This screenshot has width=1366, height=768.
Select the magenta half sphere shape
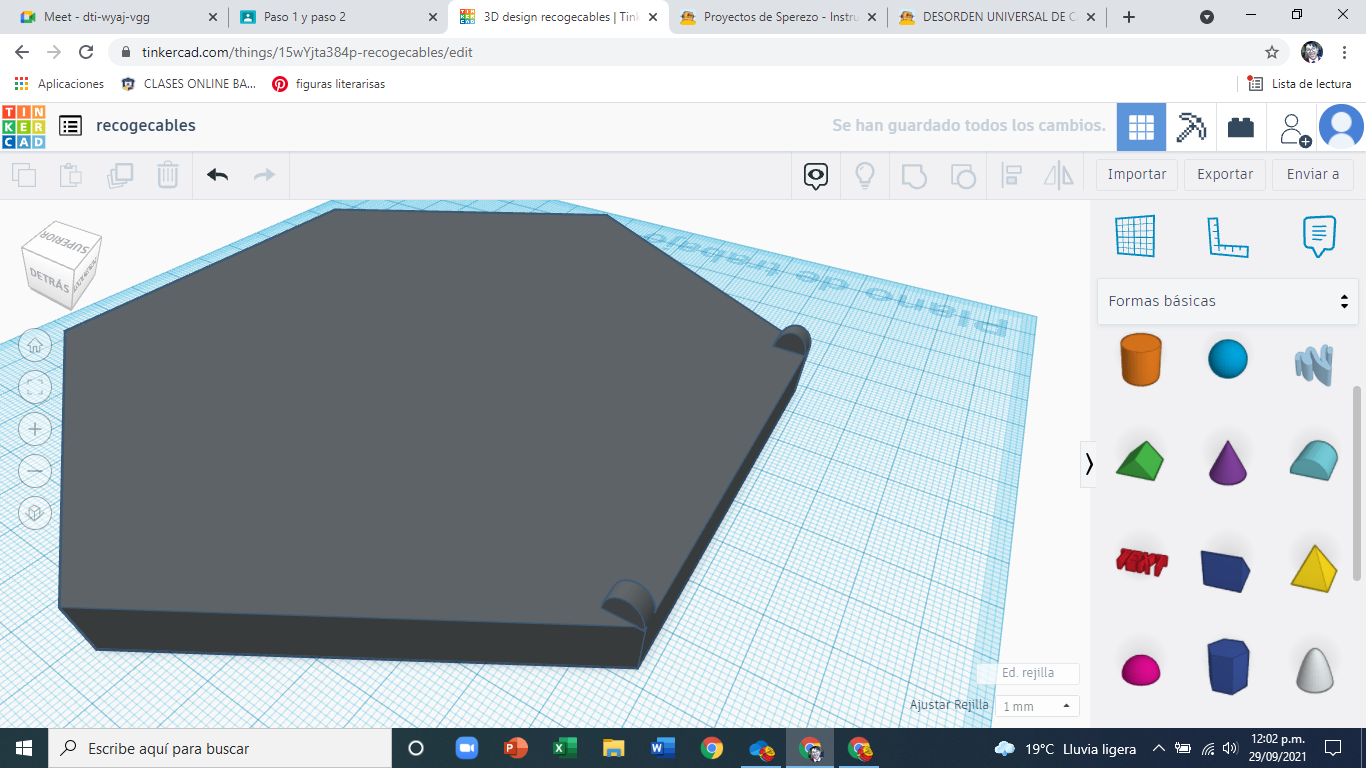point(1140,669)
